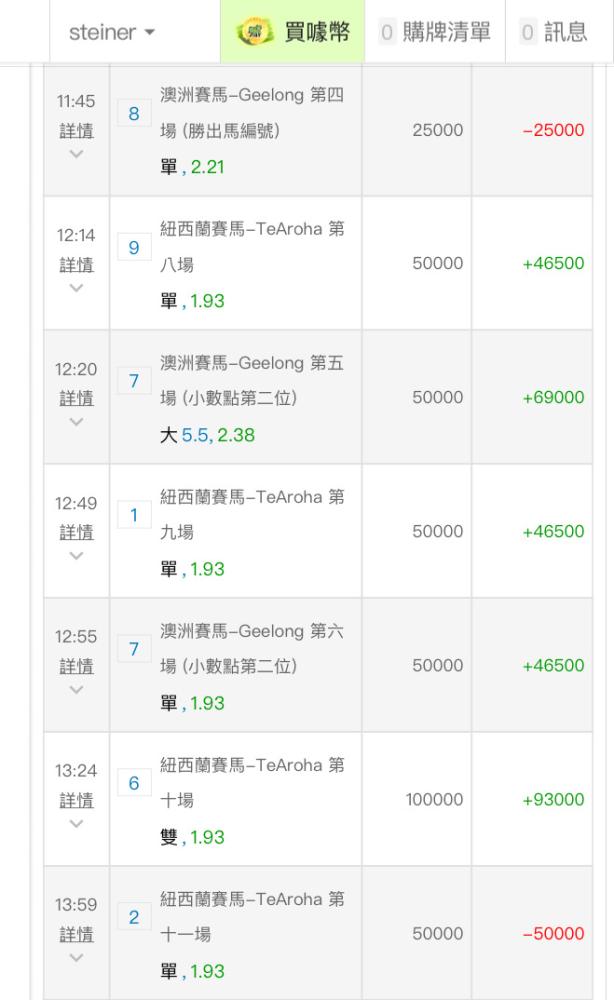Image resolution: width=614 pixels, height=1000 pixels.
Task: Open the steiner account dropdown
Action: 112,32
